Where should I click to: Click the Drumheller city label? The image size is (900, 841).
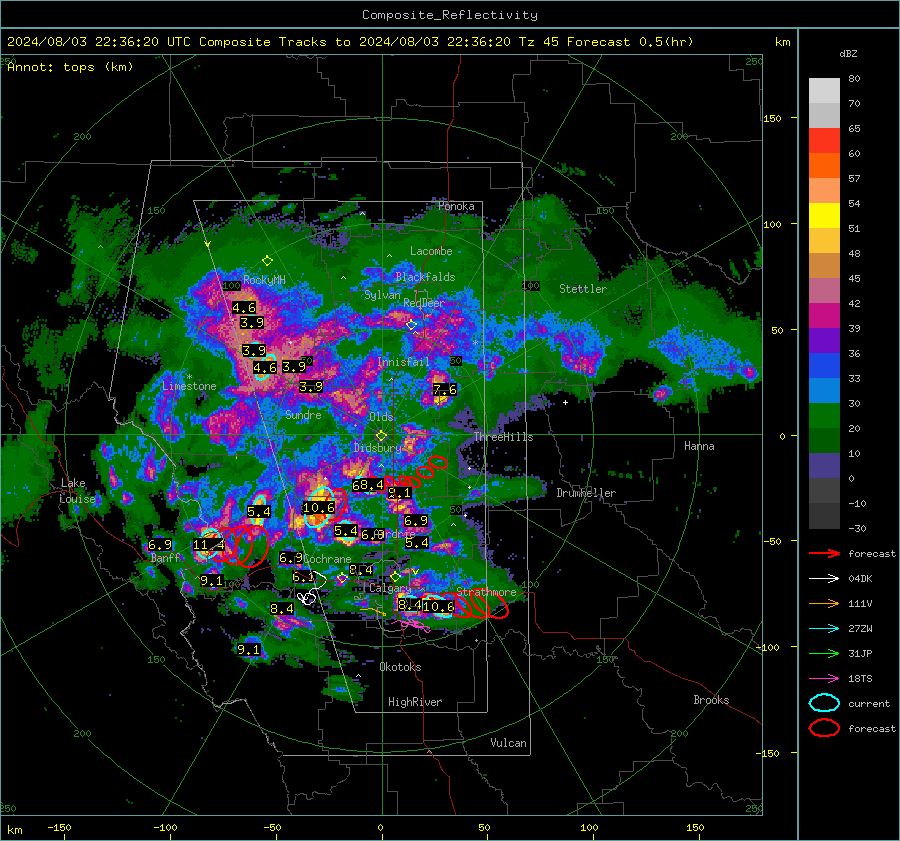[586, 493]
